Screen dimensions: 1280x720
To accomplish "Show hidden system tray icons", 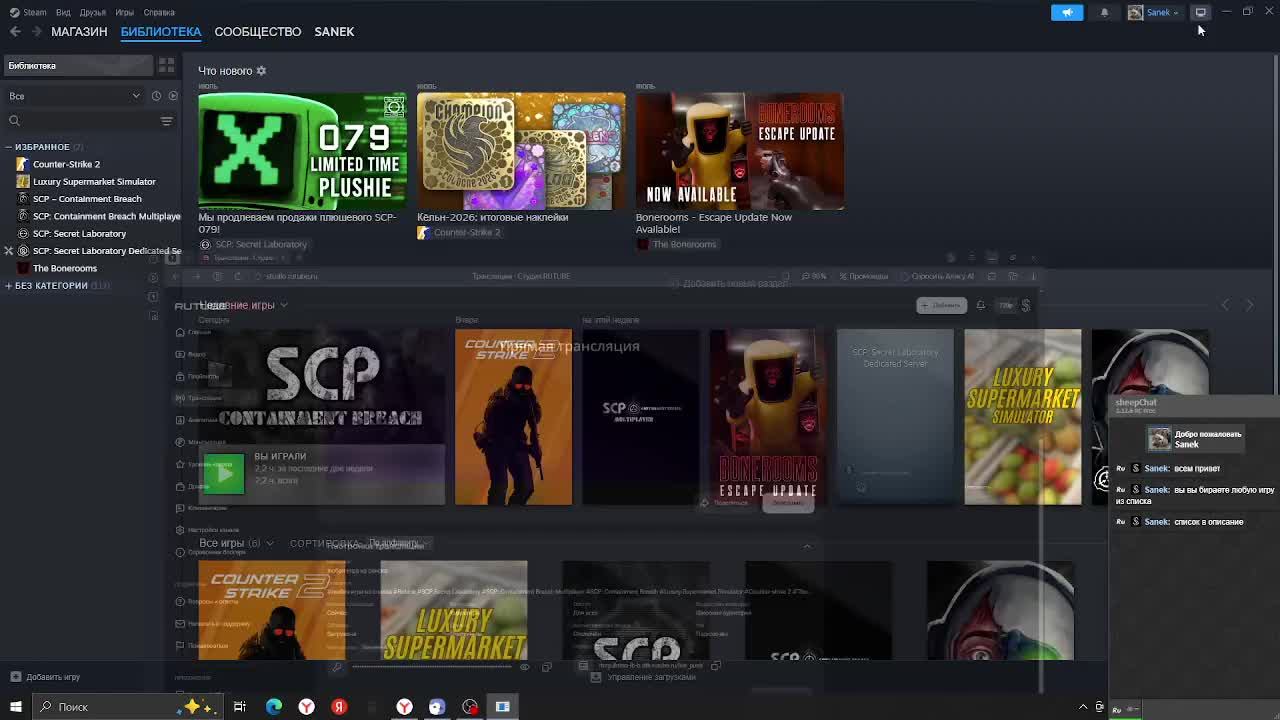I will tap(1083, 707).
